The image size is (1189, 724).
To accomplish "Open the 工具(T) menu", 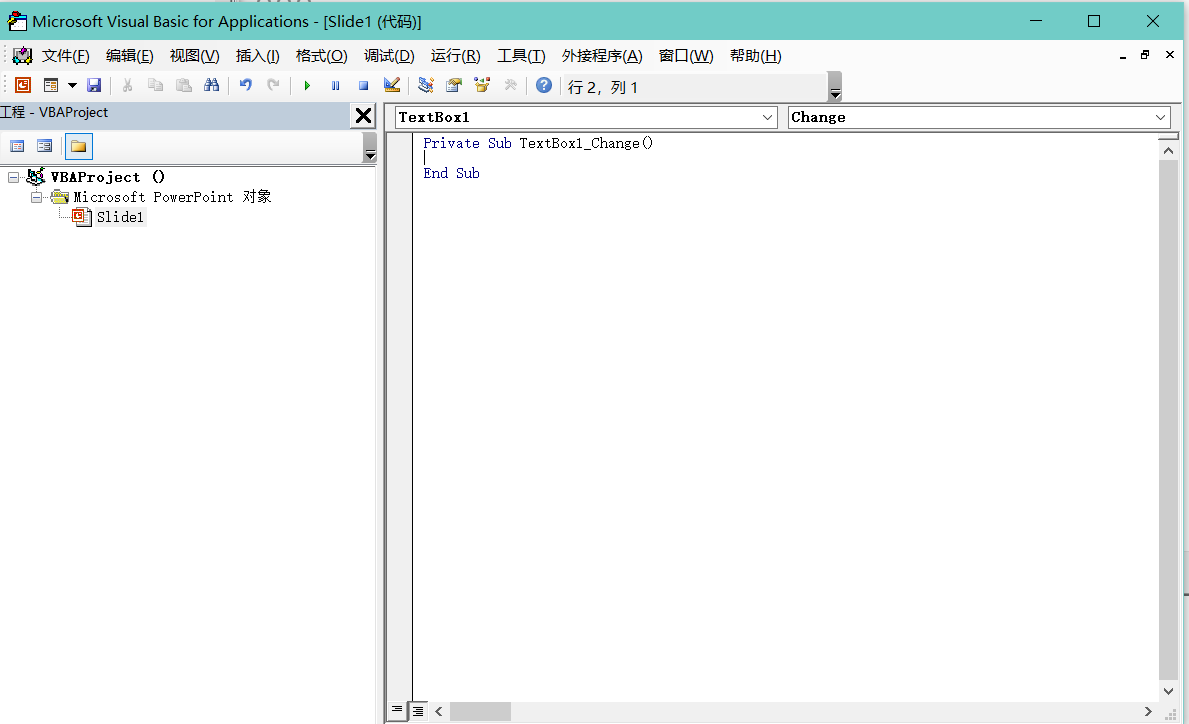I will (x=521, y=56).
